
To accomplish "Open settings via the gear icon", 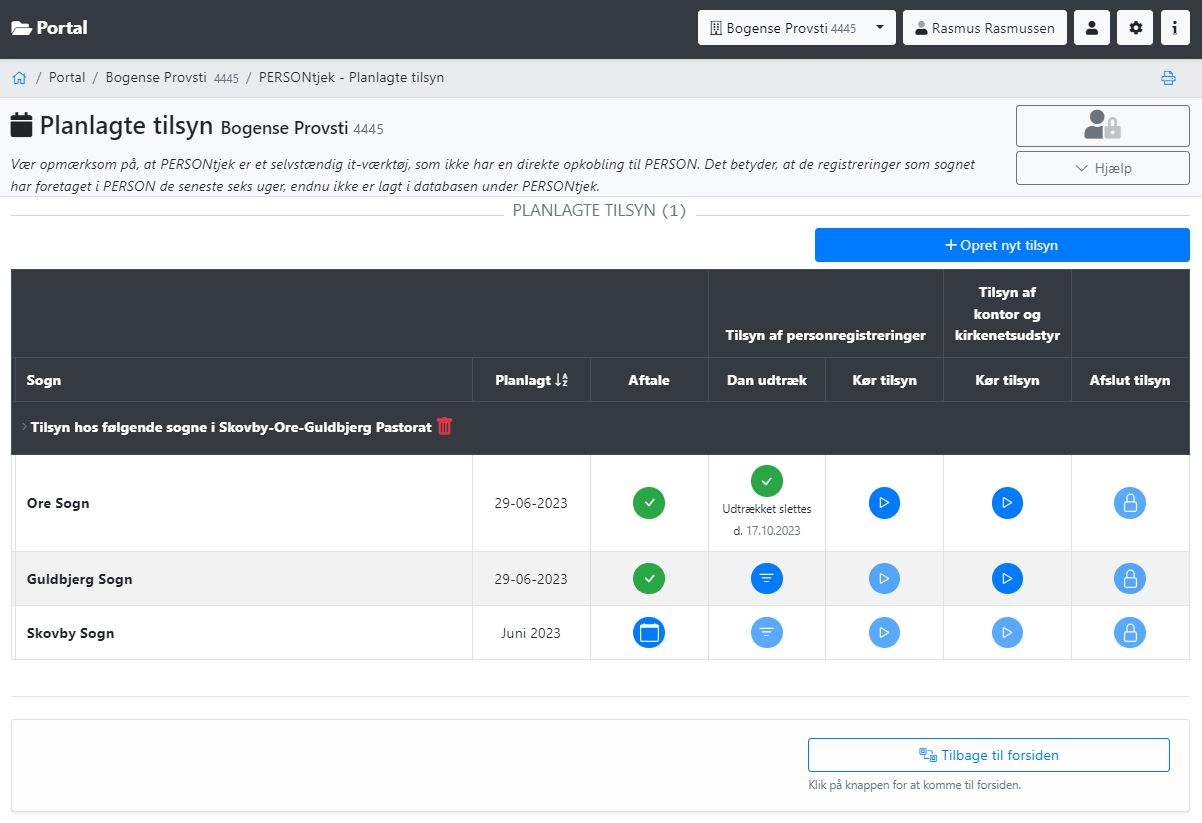I will 1135,28.
